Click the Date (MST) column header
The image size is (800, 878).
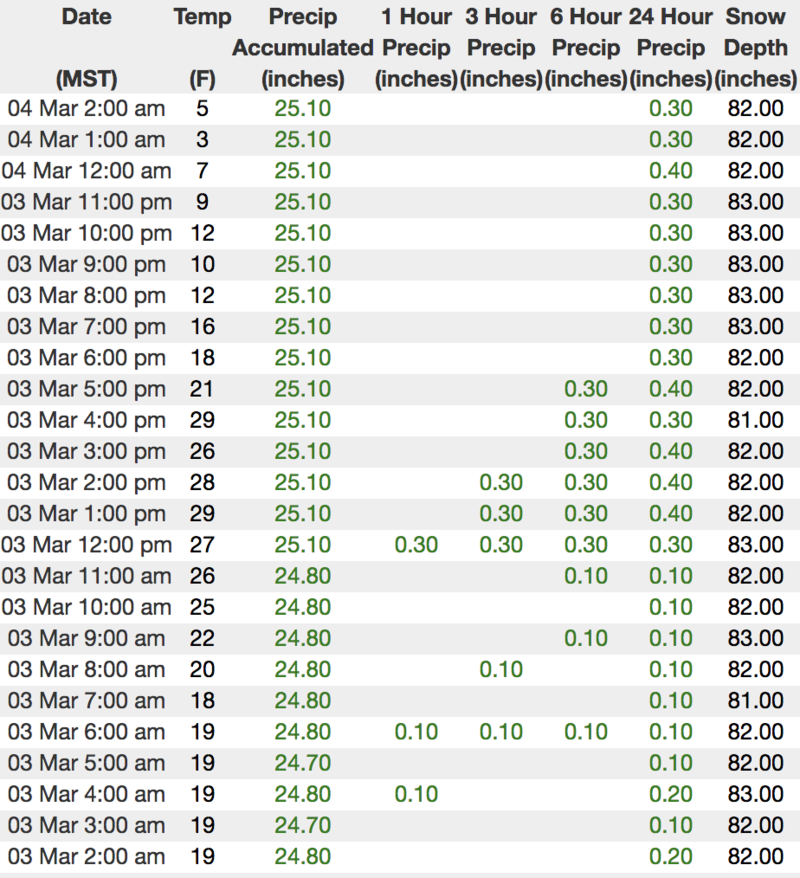pos(86,47)
